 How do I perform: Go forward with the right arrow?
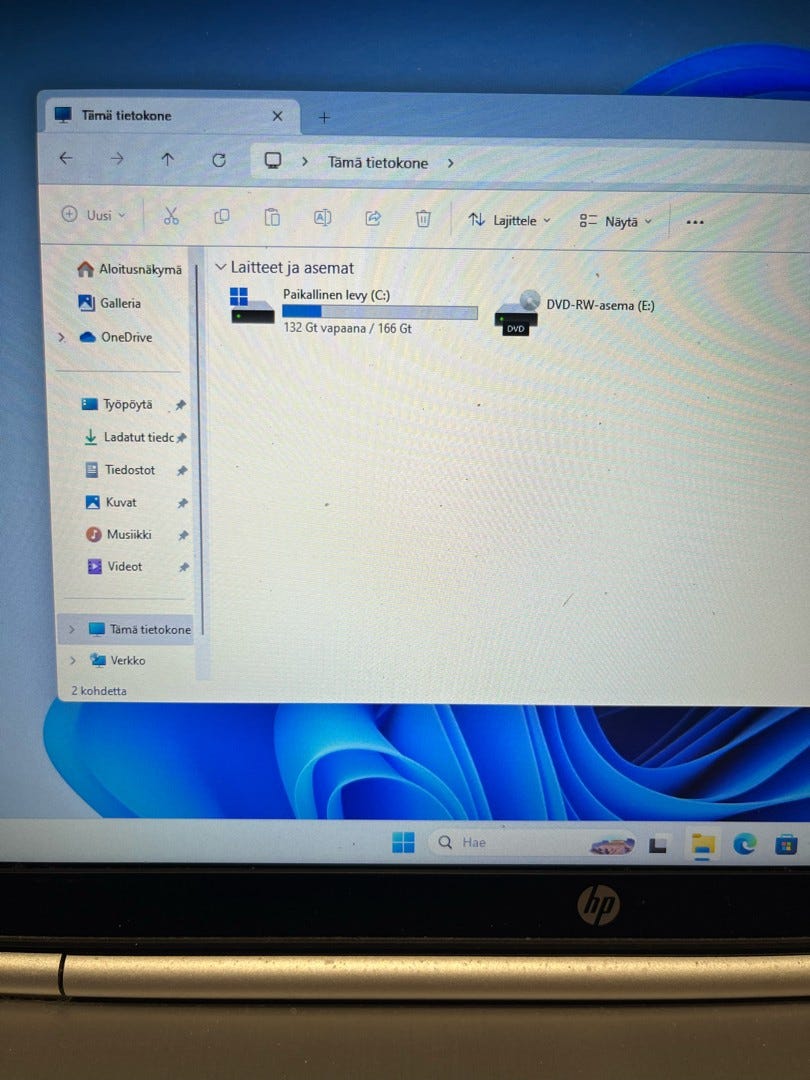(117, 159)
